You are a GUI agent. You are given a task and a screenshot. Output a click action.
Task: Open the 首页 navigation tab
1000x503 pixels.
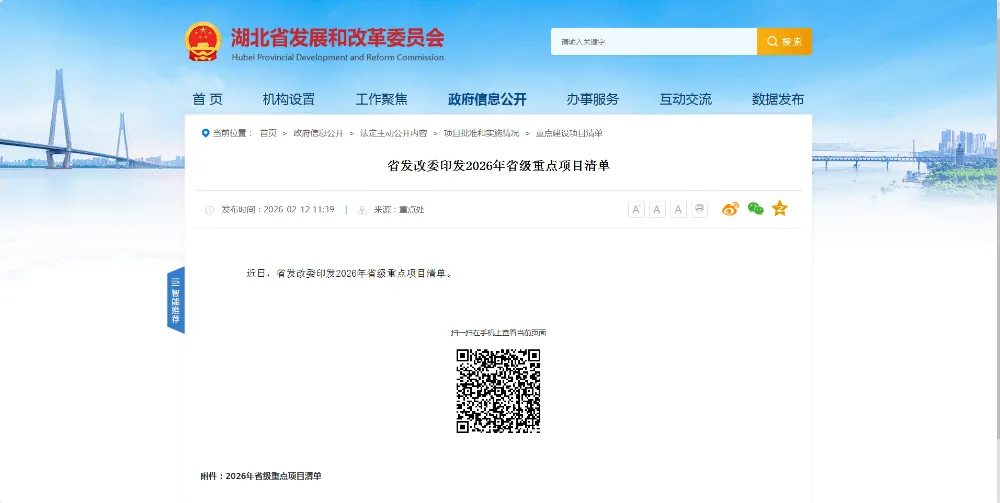207,99
